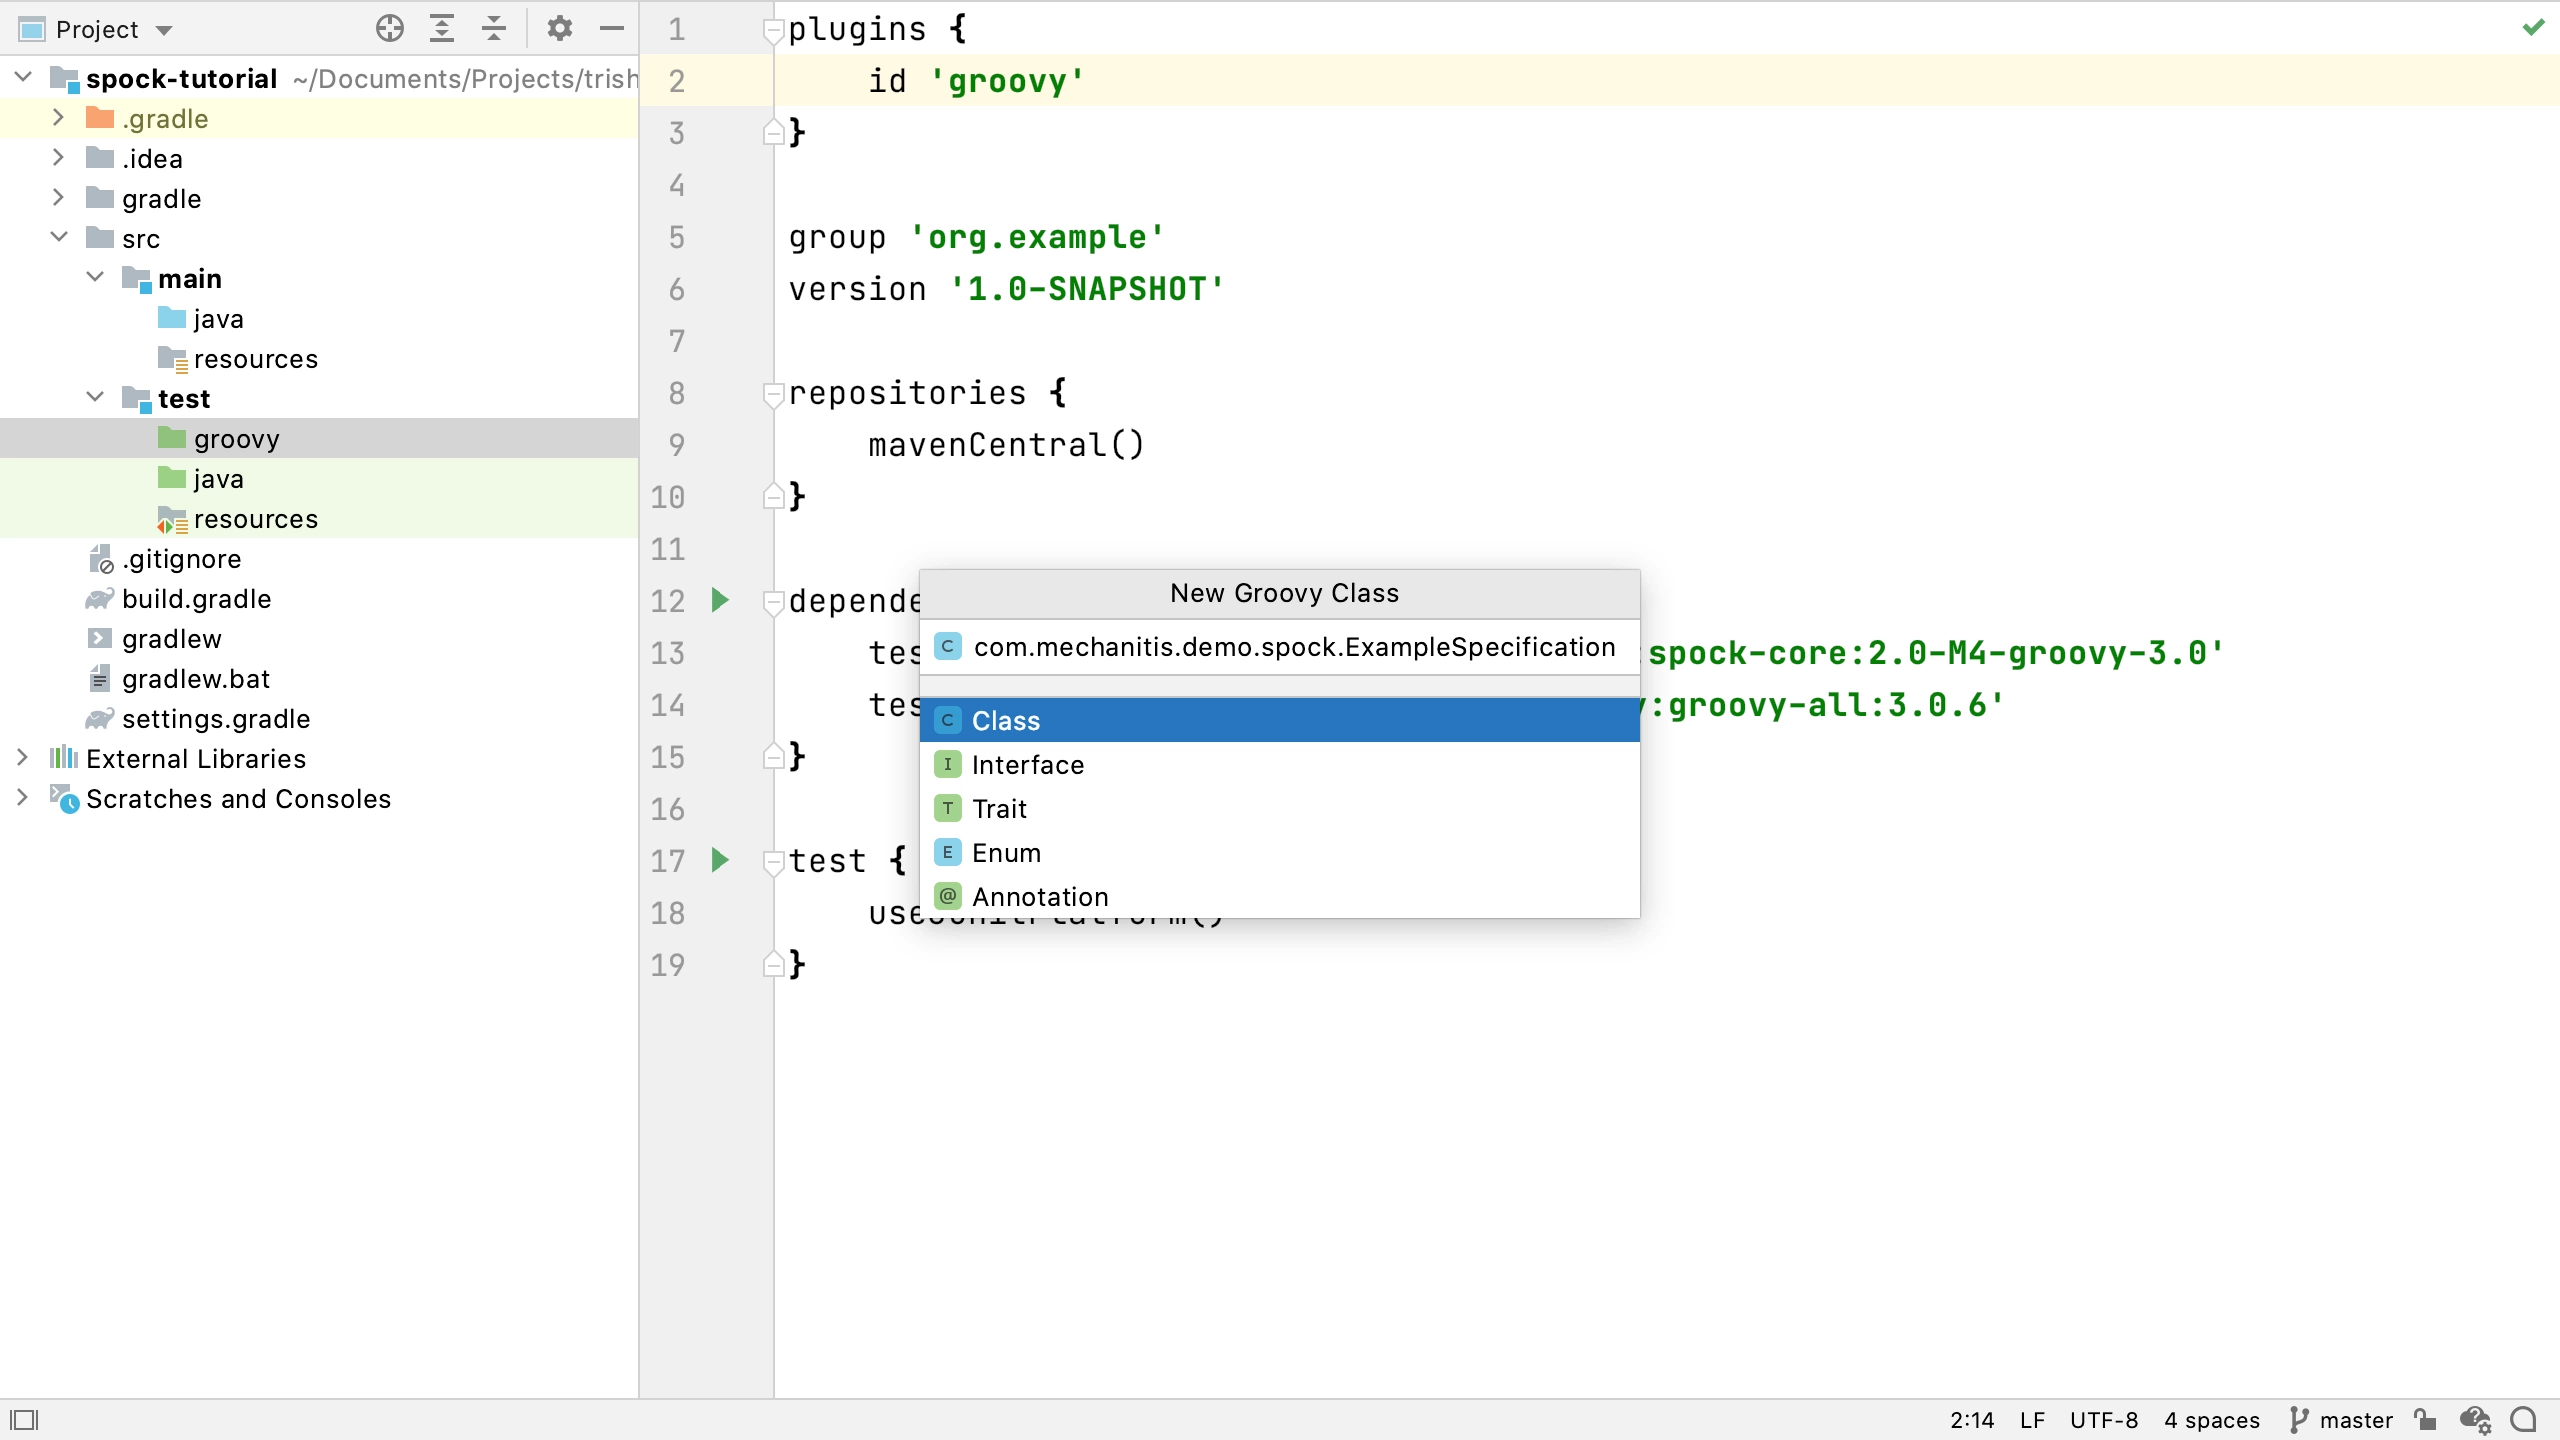The height and width of the screenshot is (1440, 2560).
Task: Choose Interface in New Groovy Class popup
Action: click(1279, 764)
